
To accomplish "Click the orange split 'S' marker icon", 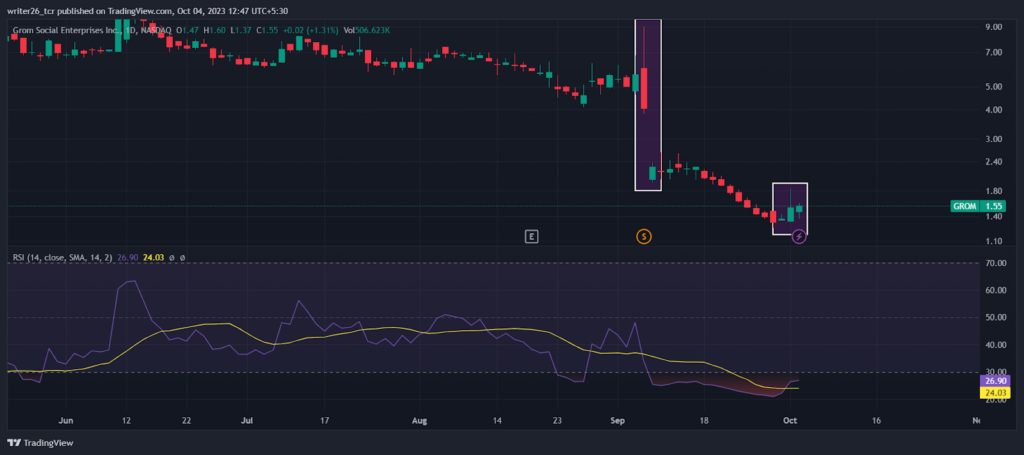I will (644, 236).
